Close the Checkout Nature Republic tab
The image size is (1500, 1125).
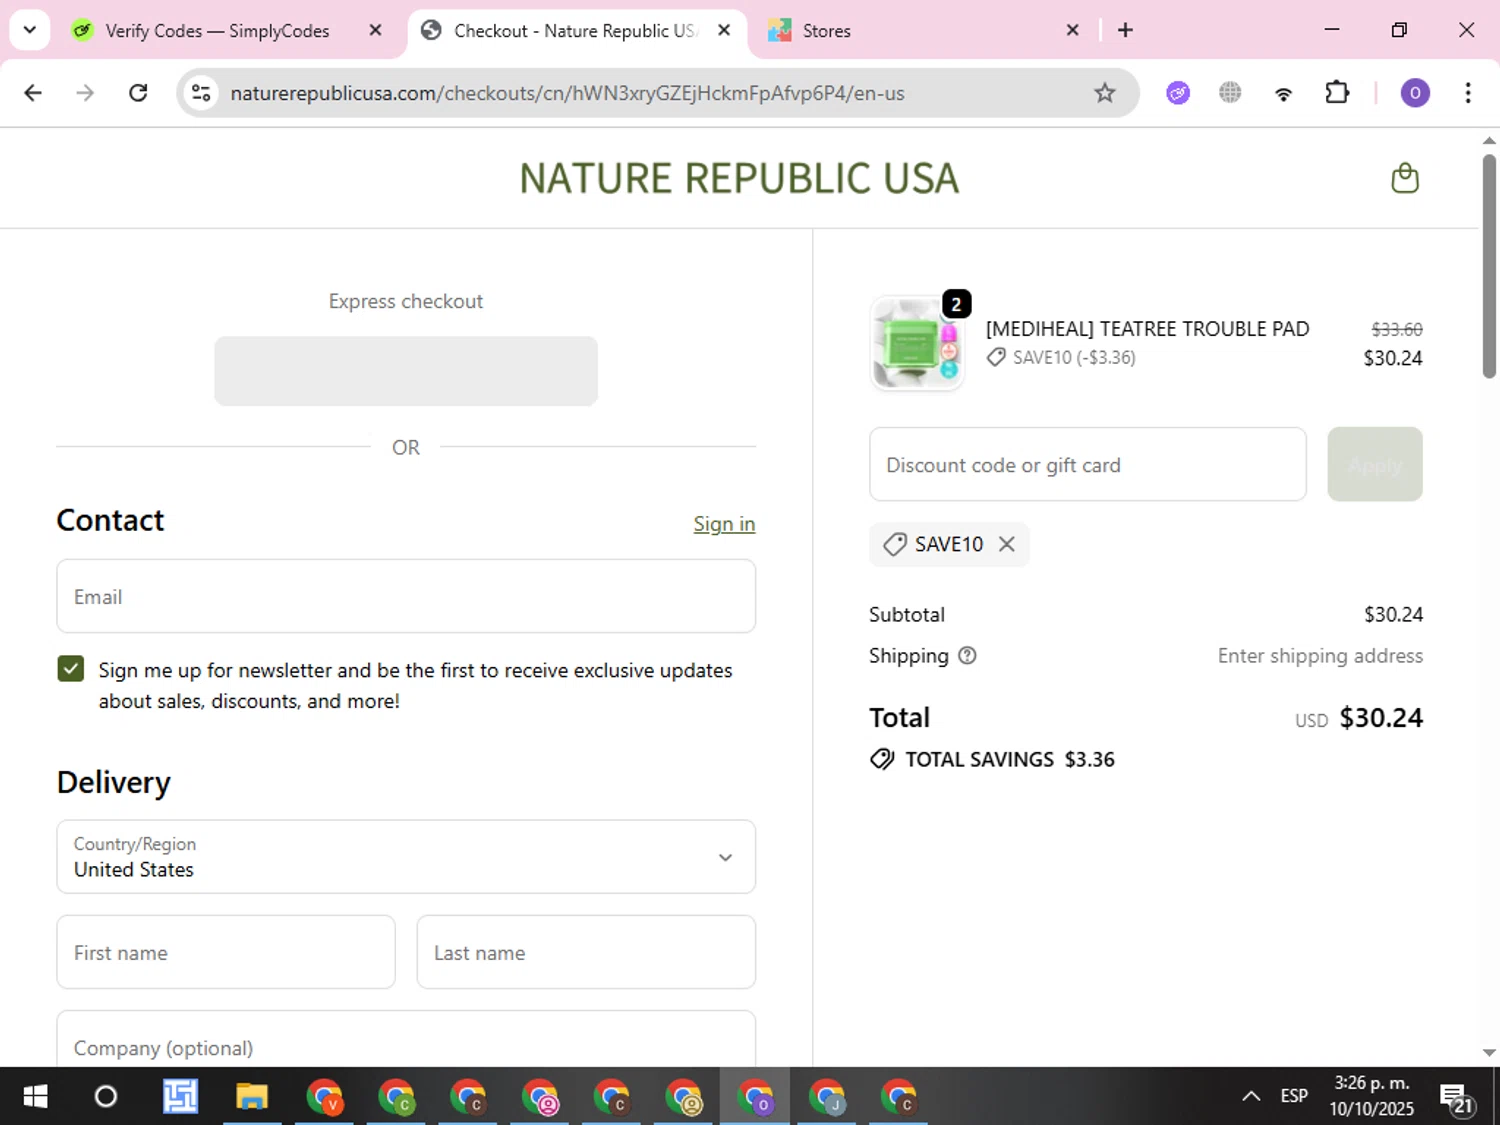tap(724, 30)
